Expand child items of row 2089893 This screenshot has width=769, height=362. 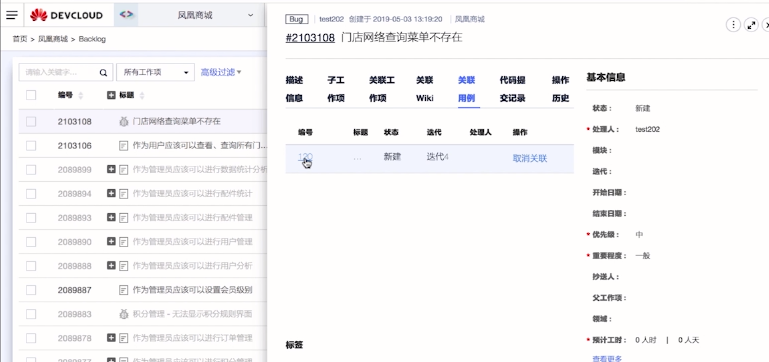coord(111,217)
